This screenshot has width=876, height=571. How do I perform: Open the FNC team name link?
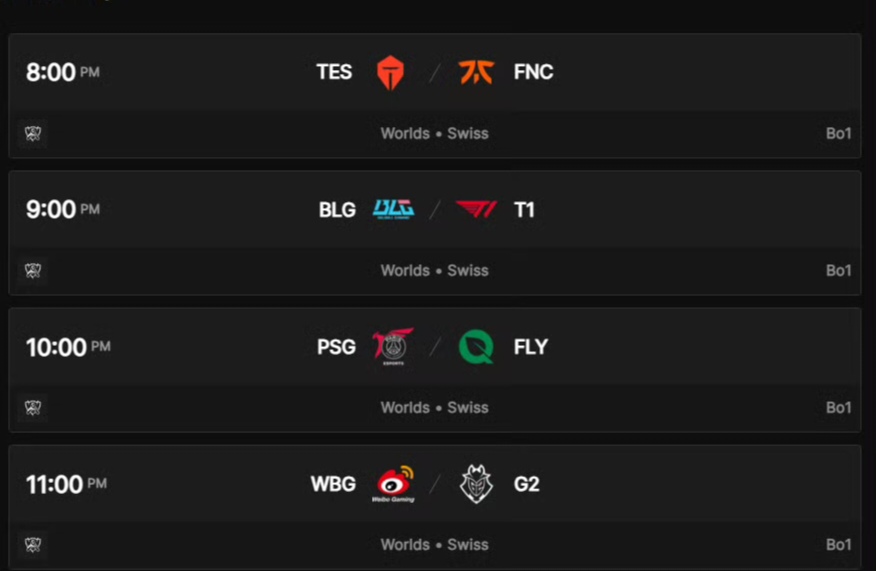pos(533,72)
